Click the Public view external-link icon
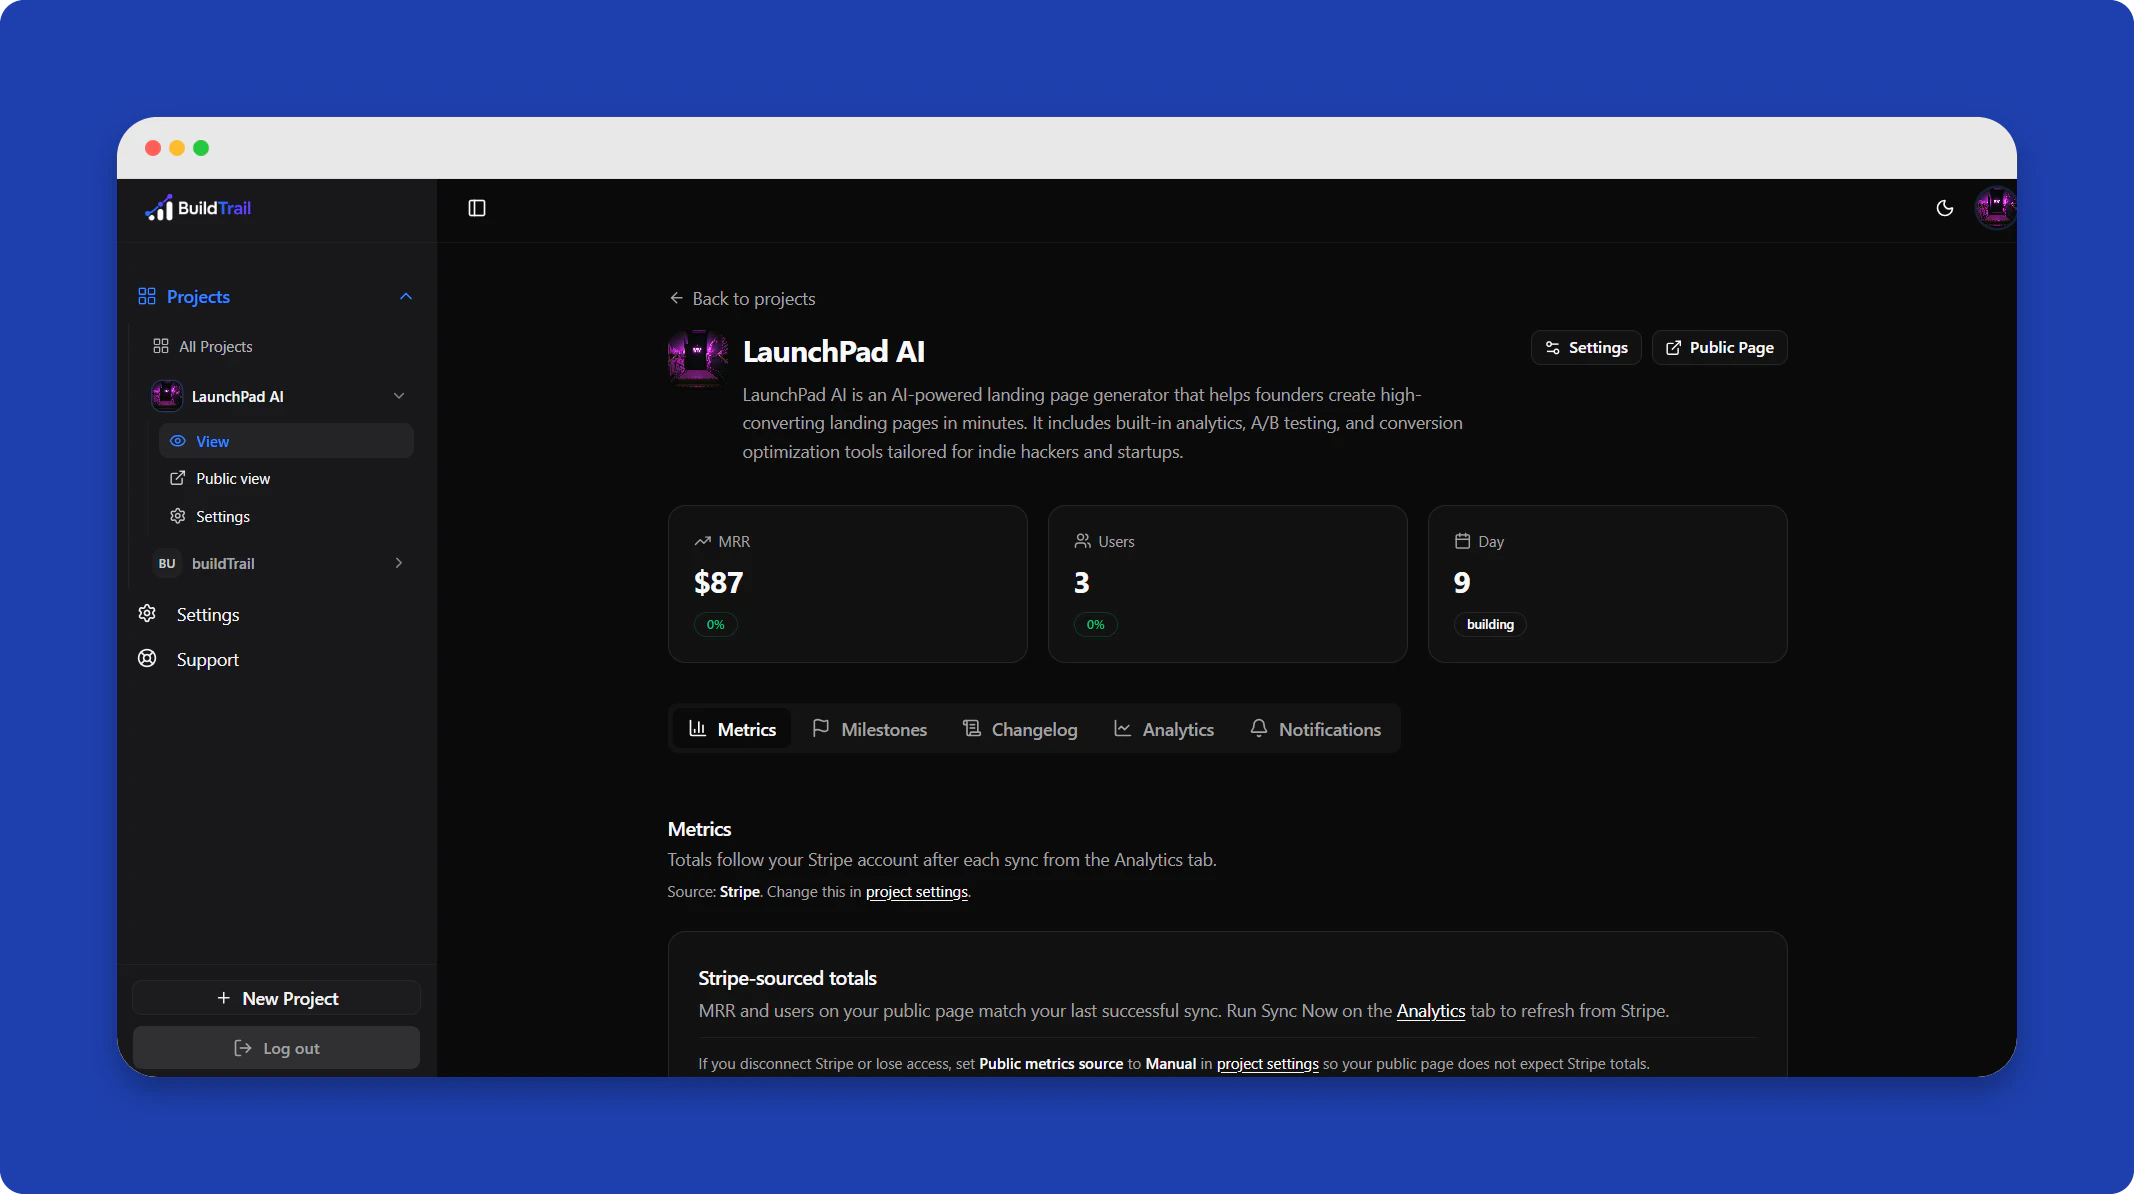2134x1194 pixels. (178, 478)
